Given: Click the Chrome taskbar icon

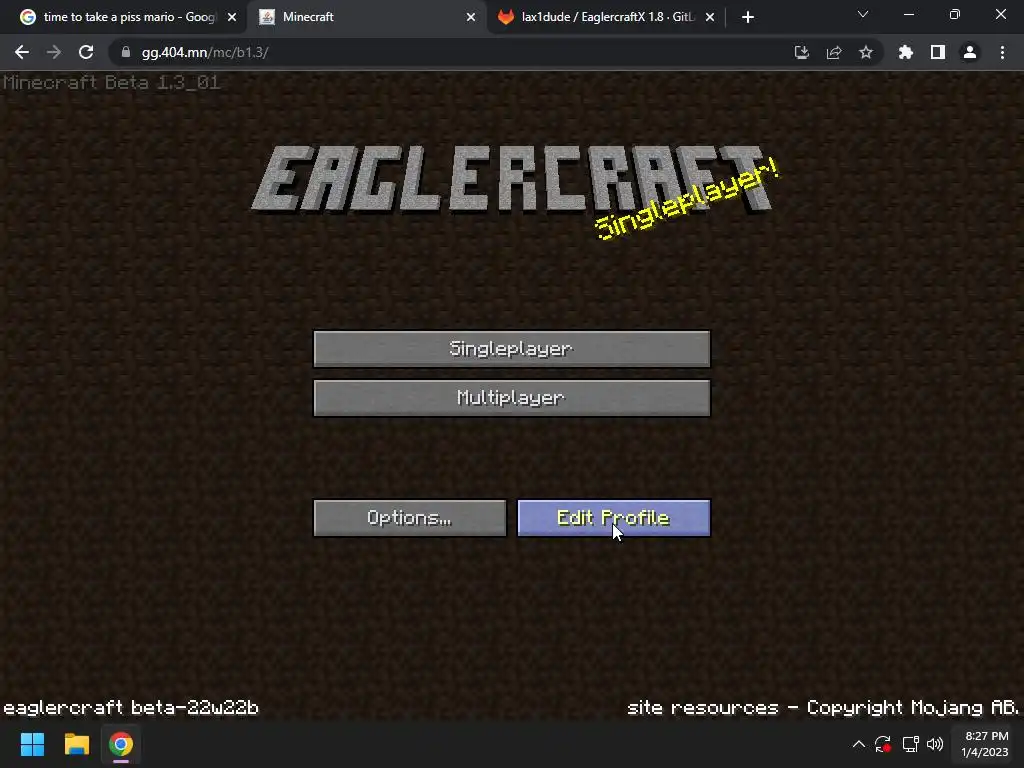Looking at the screenshot, I should click(121, 744).
